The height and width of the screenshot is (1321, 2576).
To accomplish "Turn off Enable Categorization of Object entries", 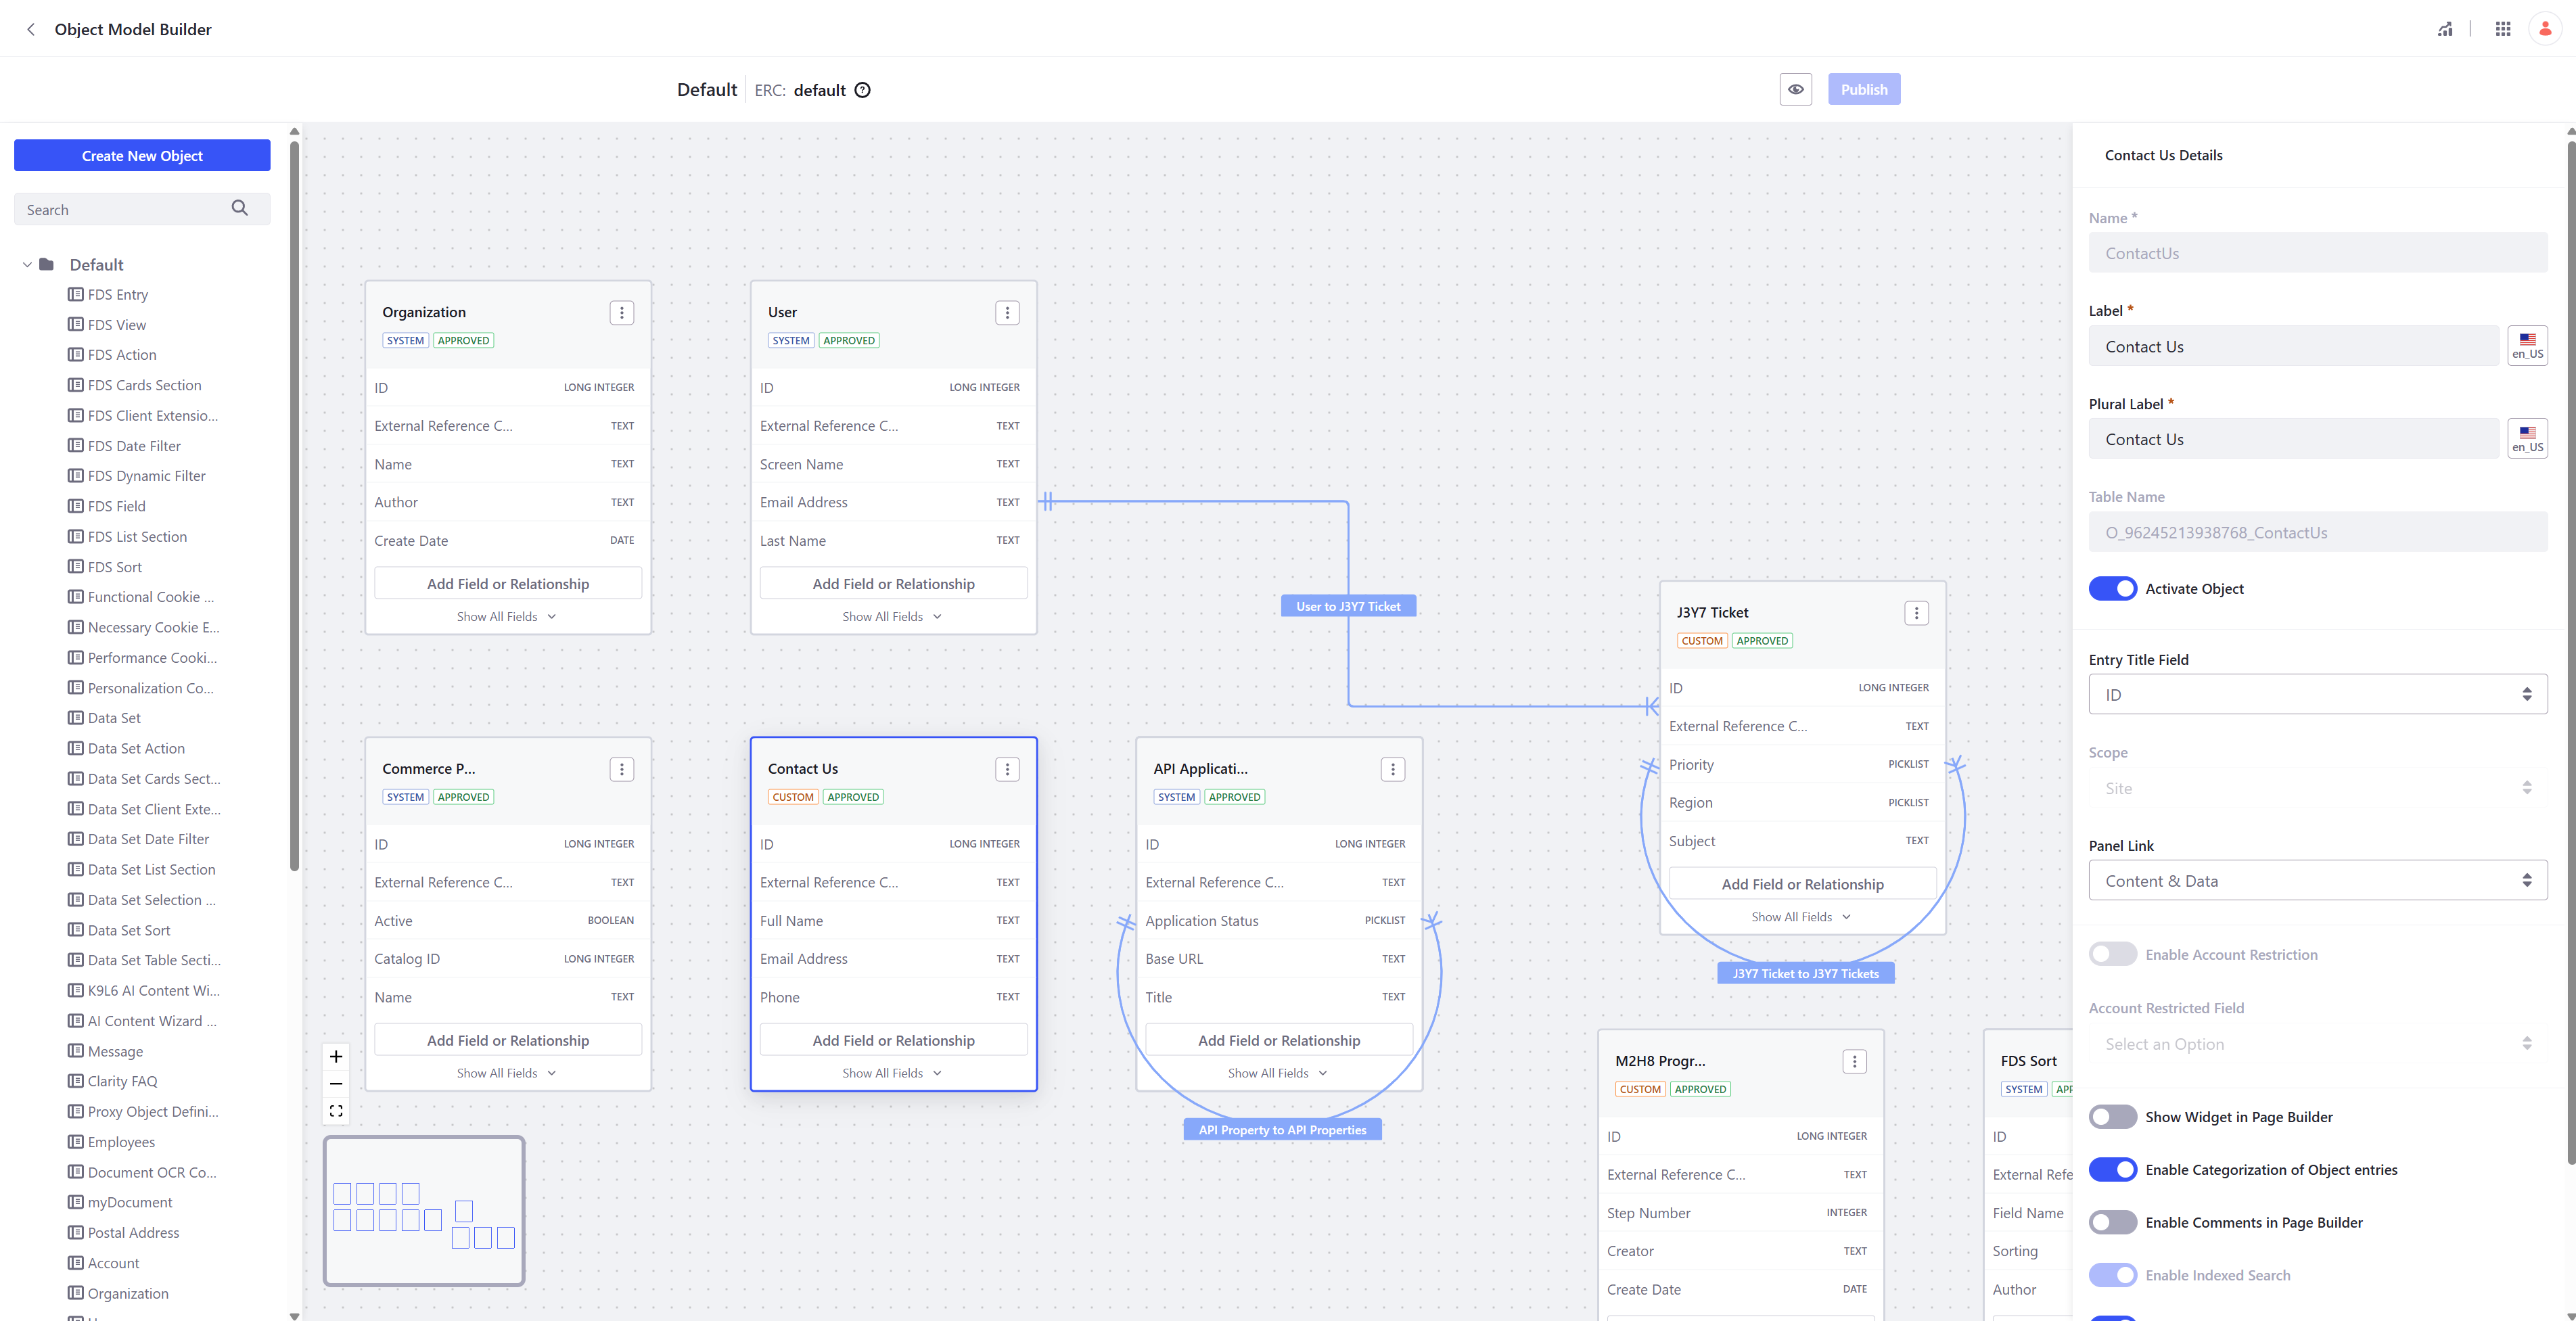I will click(2112, 1169).
